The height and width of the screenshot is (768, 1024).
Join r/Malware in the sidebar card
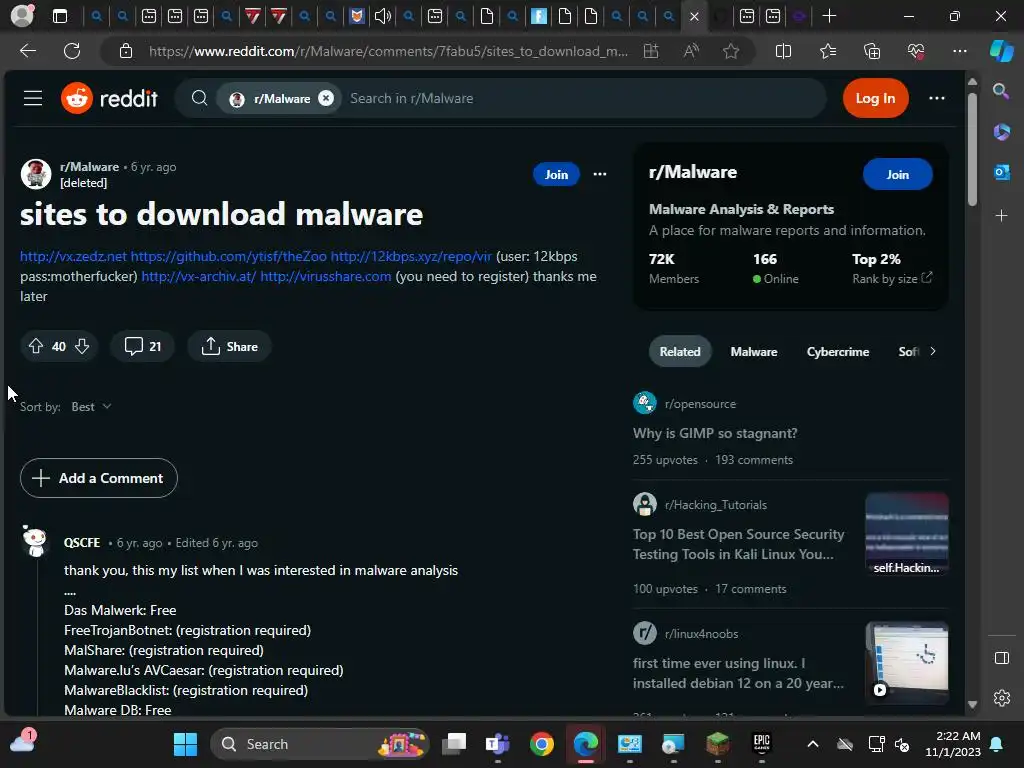(x=897, y=174)
